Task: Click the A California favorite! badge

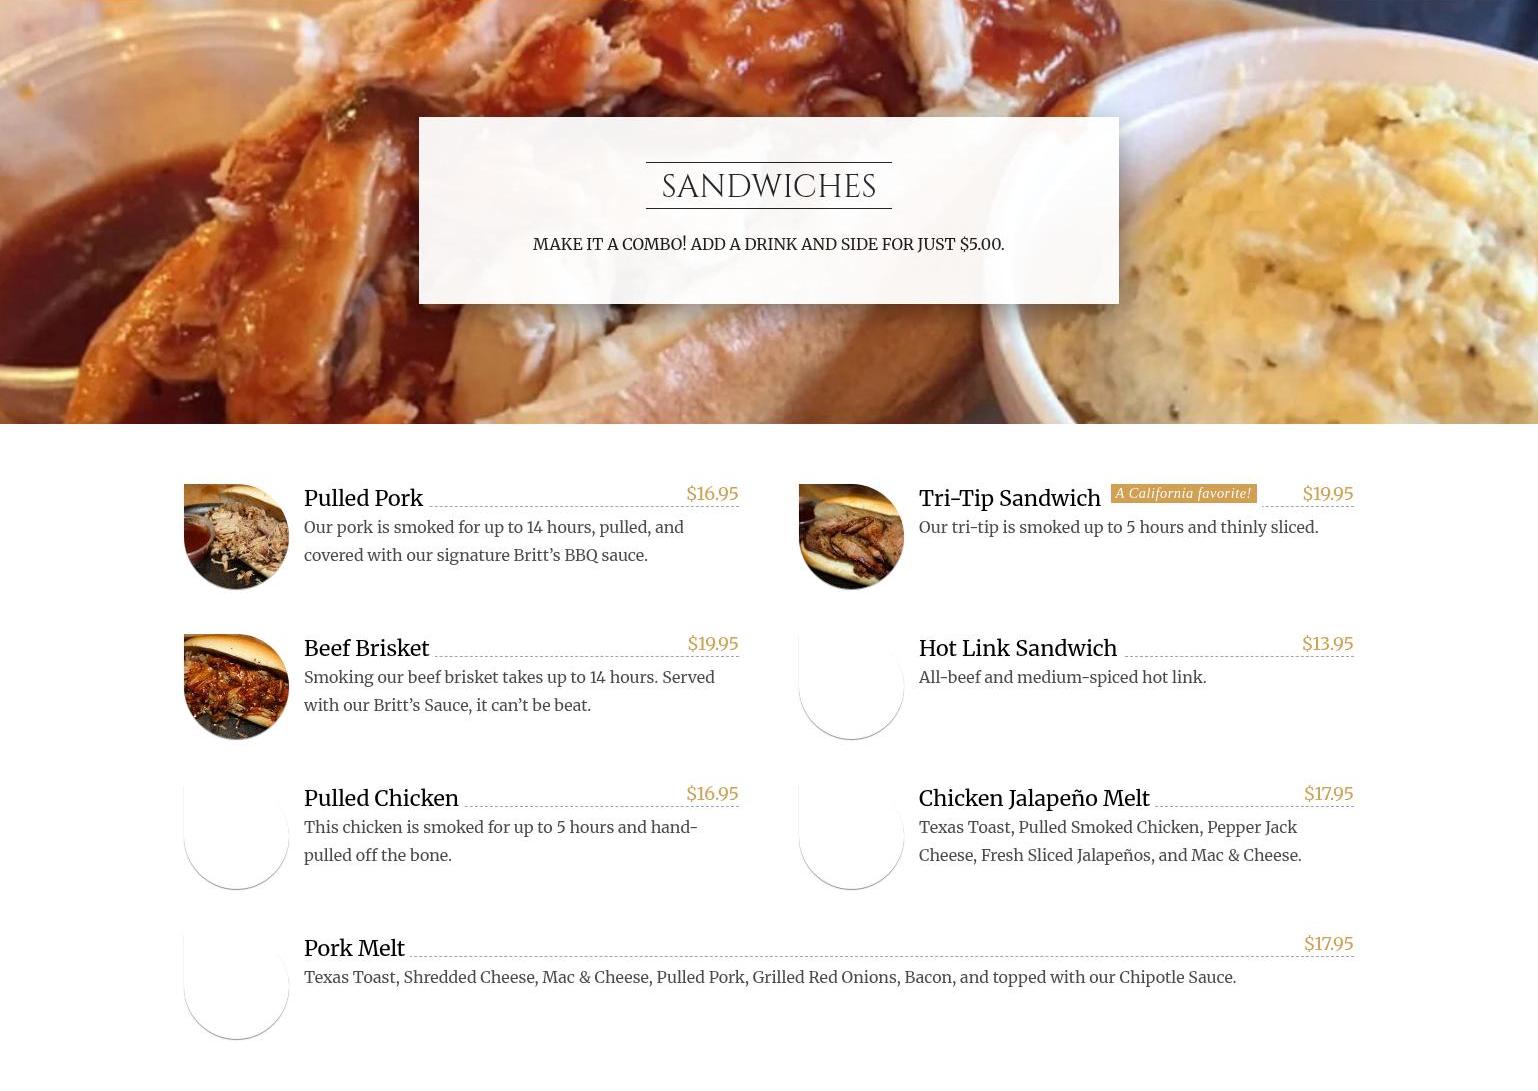Action: (x=1183, y=493)
